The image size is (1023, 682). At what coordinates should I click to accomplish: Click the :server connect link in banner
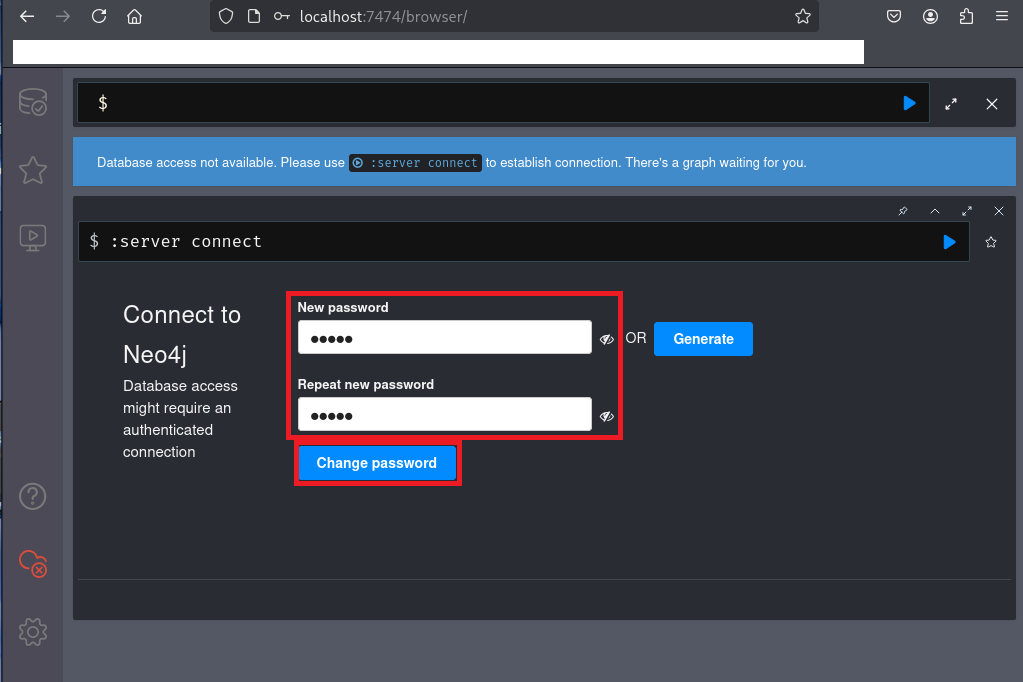coord(416,162)
